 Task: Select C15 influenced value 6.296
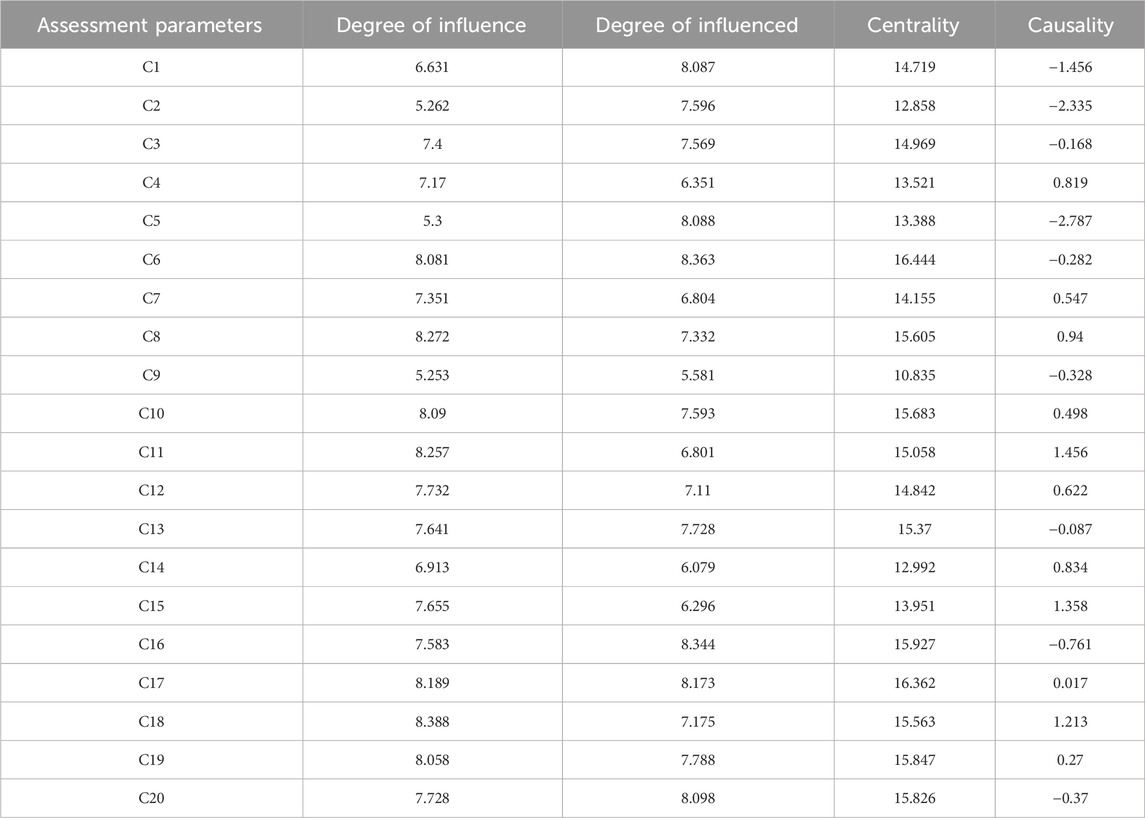pyautogui.click(x=697, y=606)
